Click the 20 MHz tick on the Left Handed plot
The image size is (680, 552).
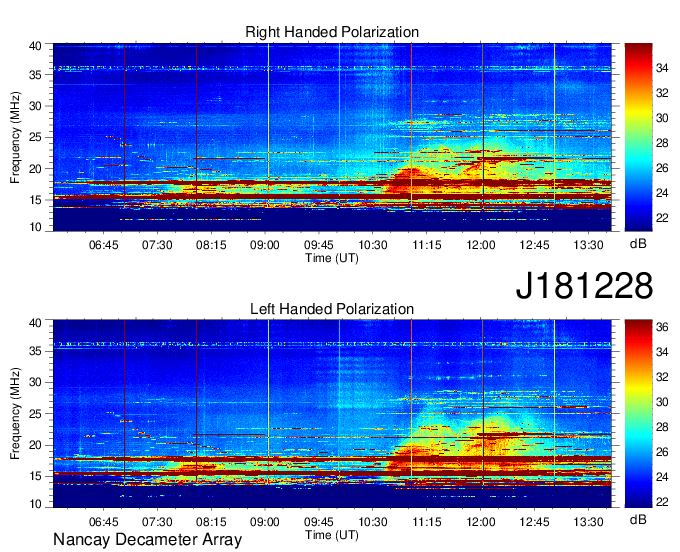[x=36, y=445]
